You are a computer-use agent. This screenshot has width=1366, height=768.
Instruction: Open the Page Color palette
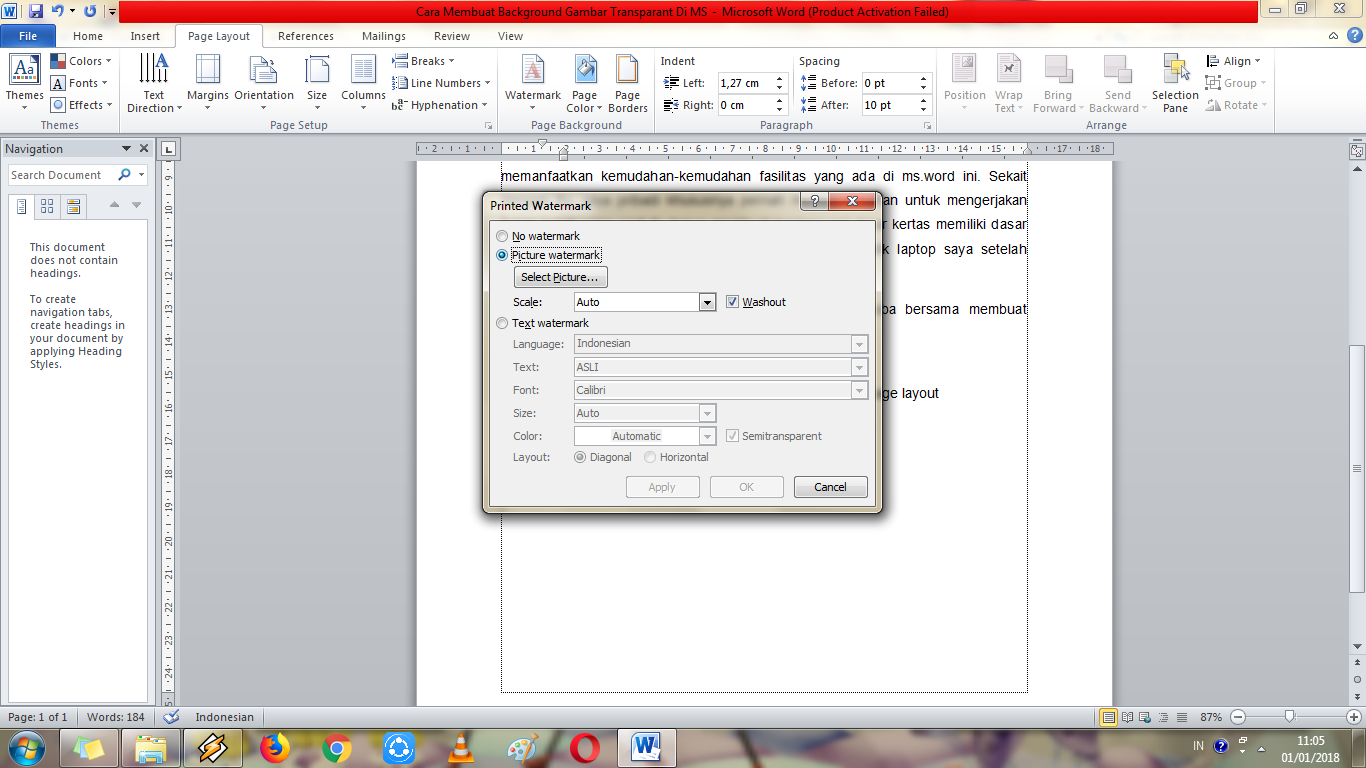[585, 83]
